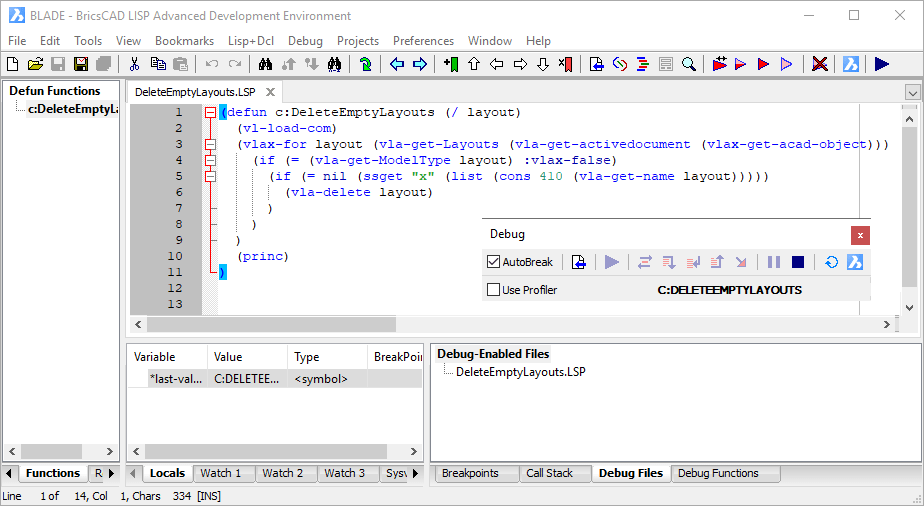
Task: Open the editor tab list dropdown arrow
Action: pyautogui.click(x=912, y=92)
